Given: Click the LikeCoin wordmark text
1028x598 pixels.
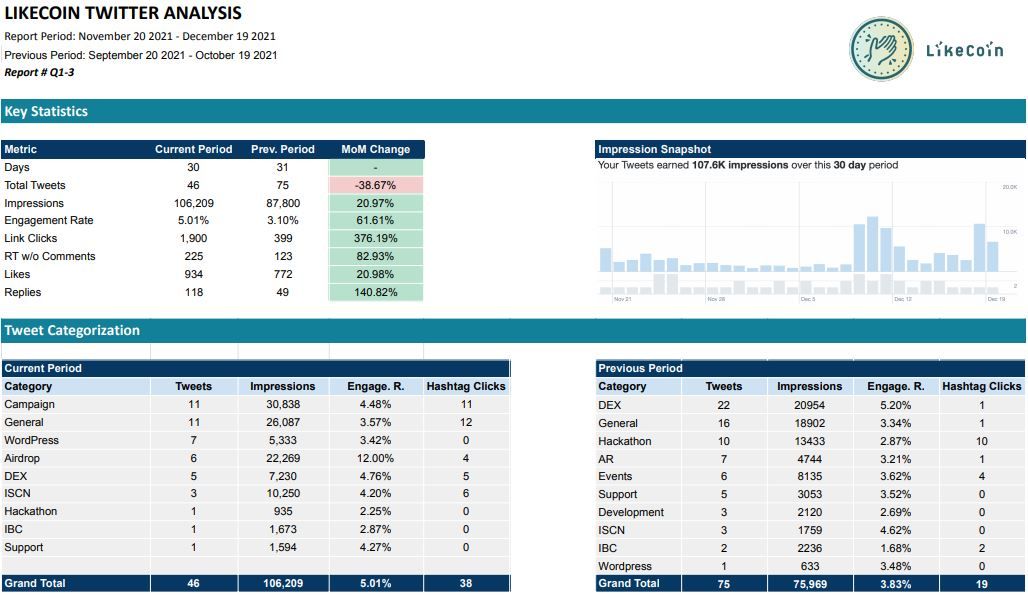Looking at the screenshot, I should pyautogui.click(x=964, y=50).
